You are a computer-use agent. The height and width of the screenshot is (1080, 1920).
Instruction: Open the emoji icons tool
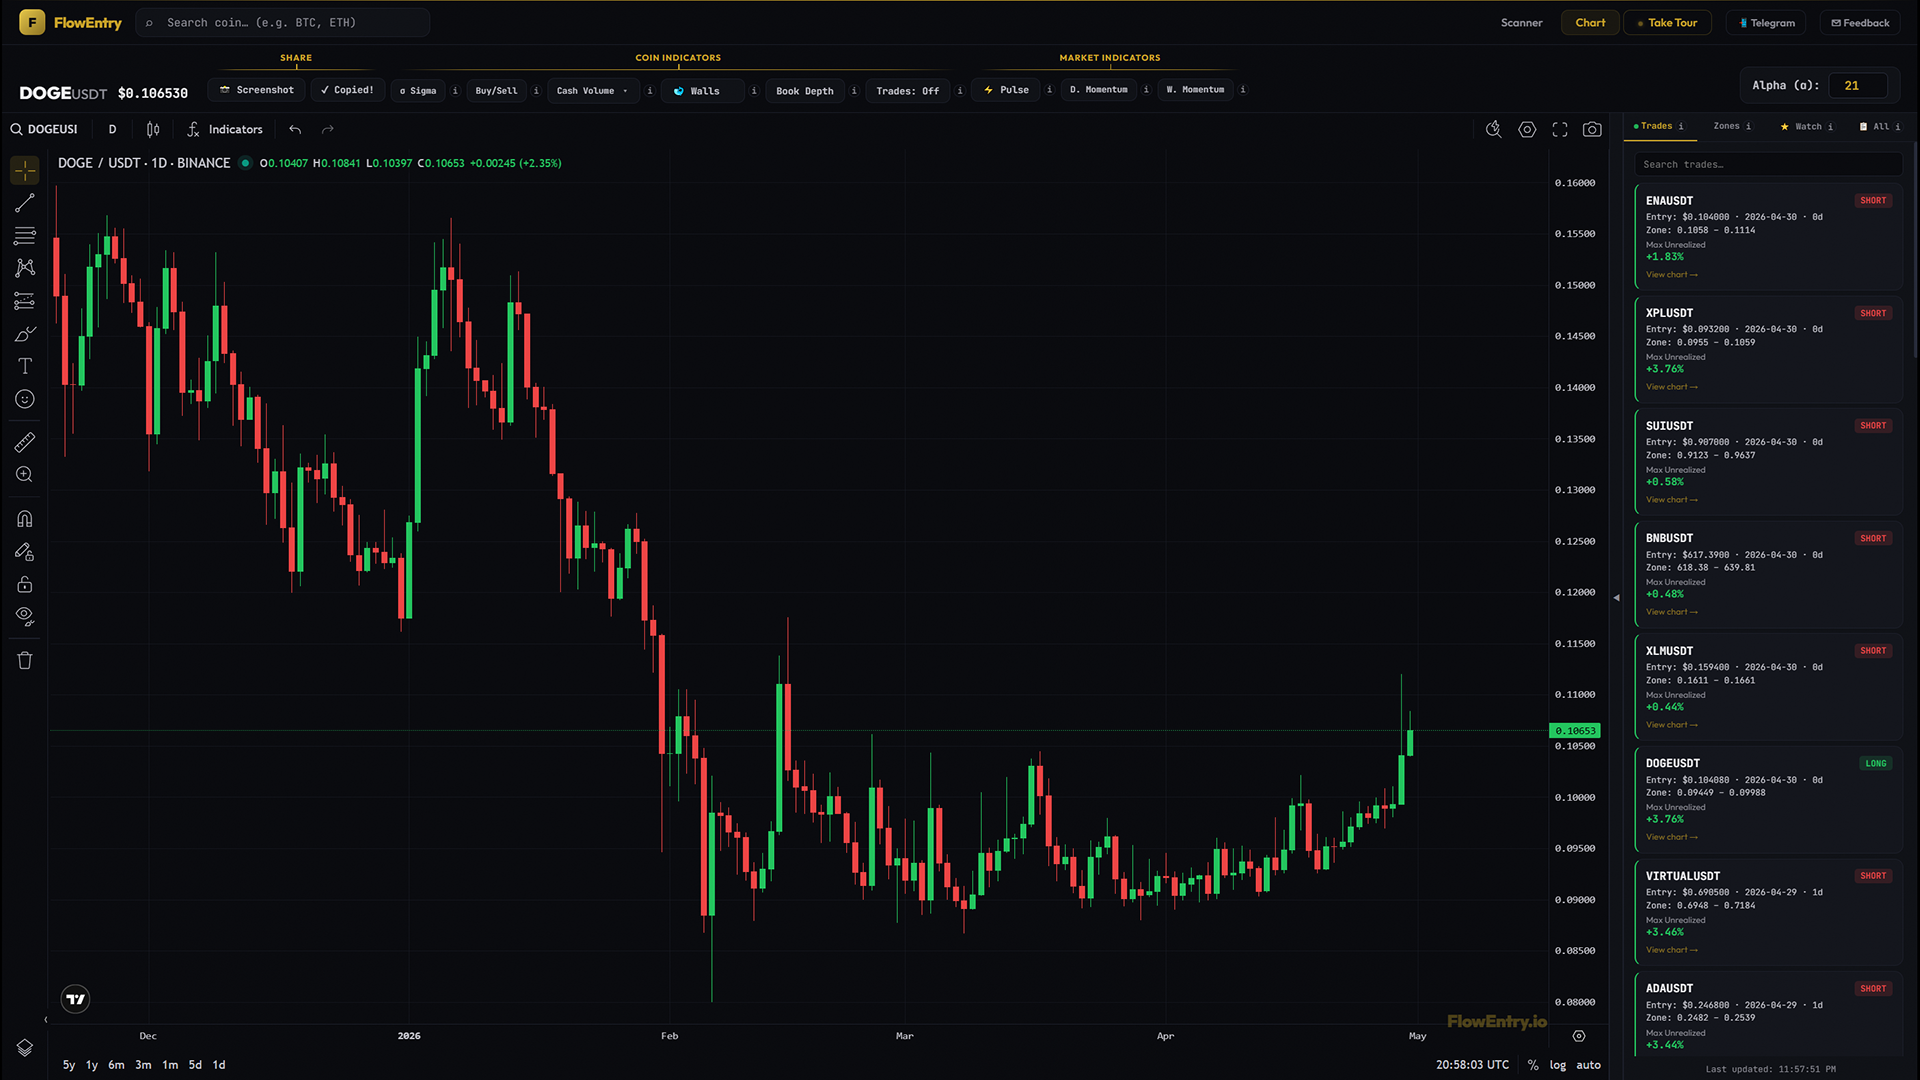25,399
